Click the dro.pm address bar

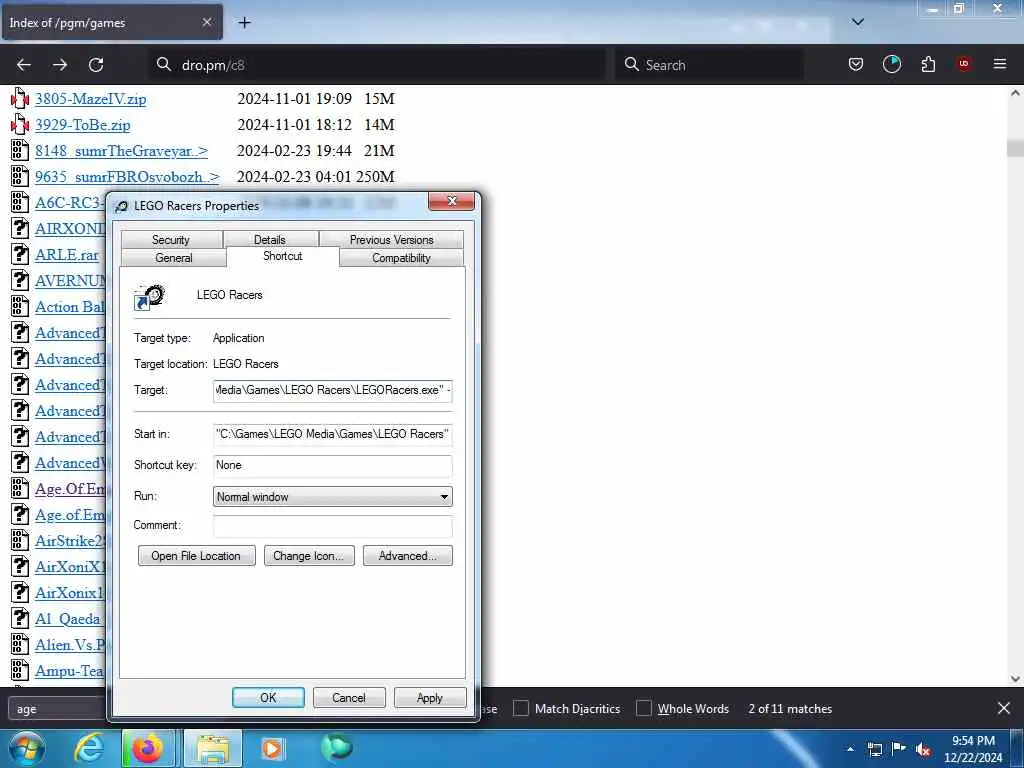(x=377, y=65)
